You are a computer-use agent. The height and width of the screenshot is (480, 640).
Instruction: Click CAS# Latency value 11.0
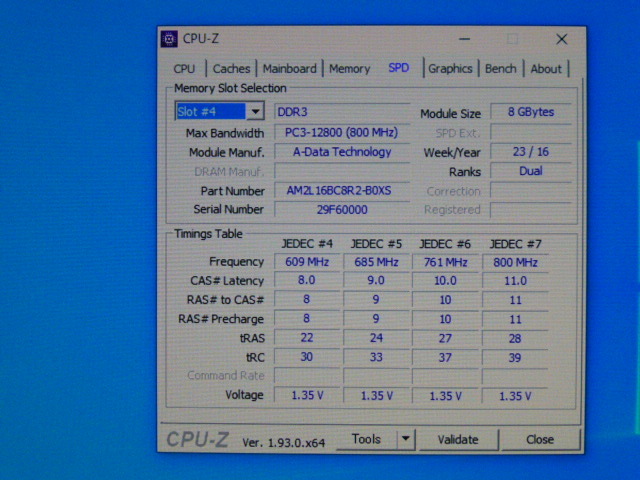(x=516, y=281)
